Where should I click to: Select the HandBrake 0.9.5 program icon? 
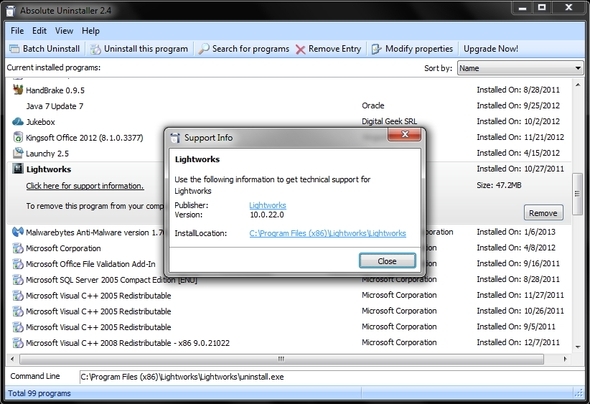pos(18,90)
